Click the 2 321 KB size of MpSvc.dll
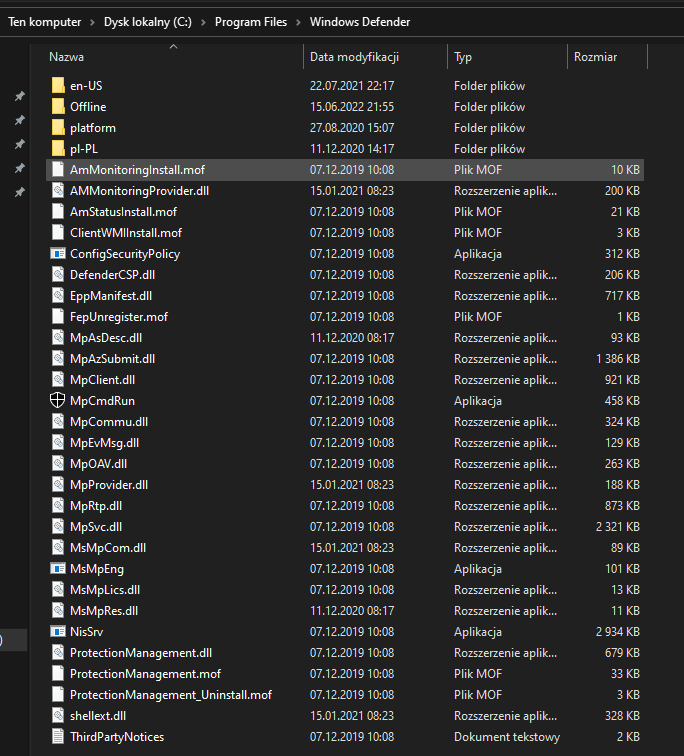The image size is (684, 756). click(x=617, y=526)
